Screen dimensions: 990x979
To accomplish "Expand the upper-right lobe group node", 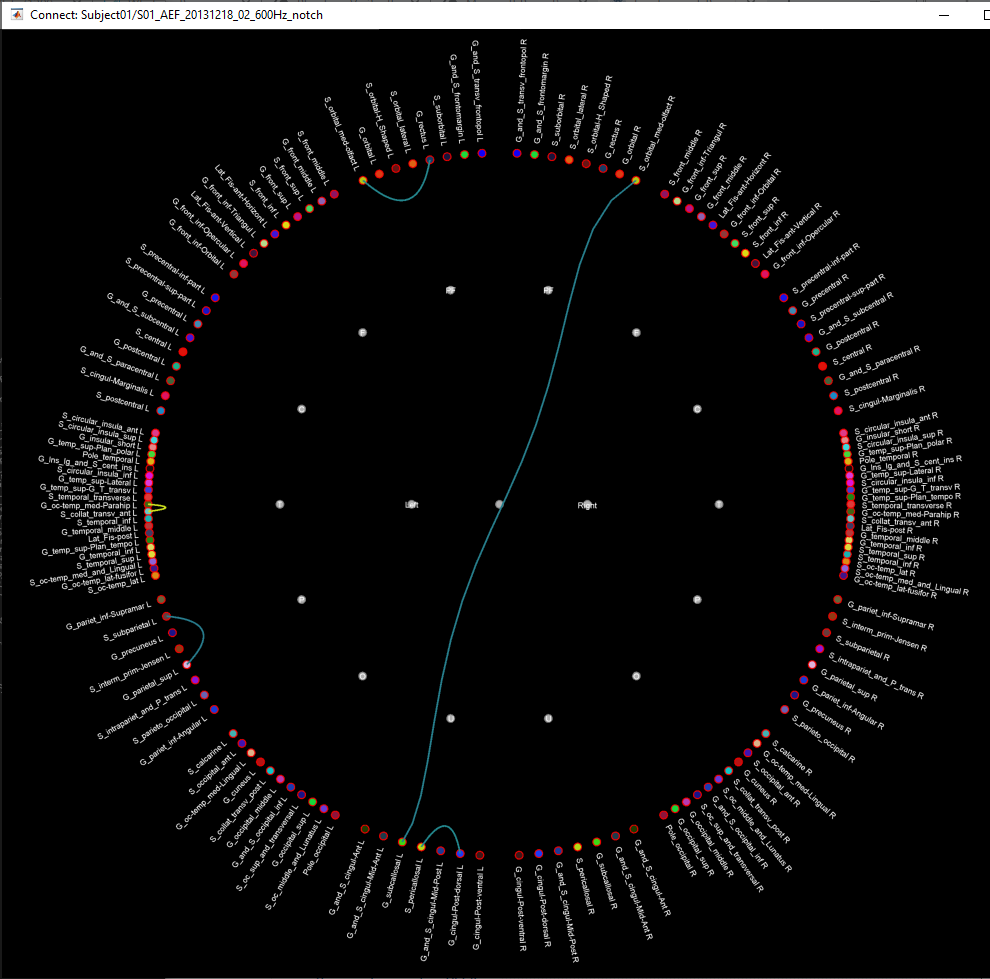I will click(636, 332).
